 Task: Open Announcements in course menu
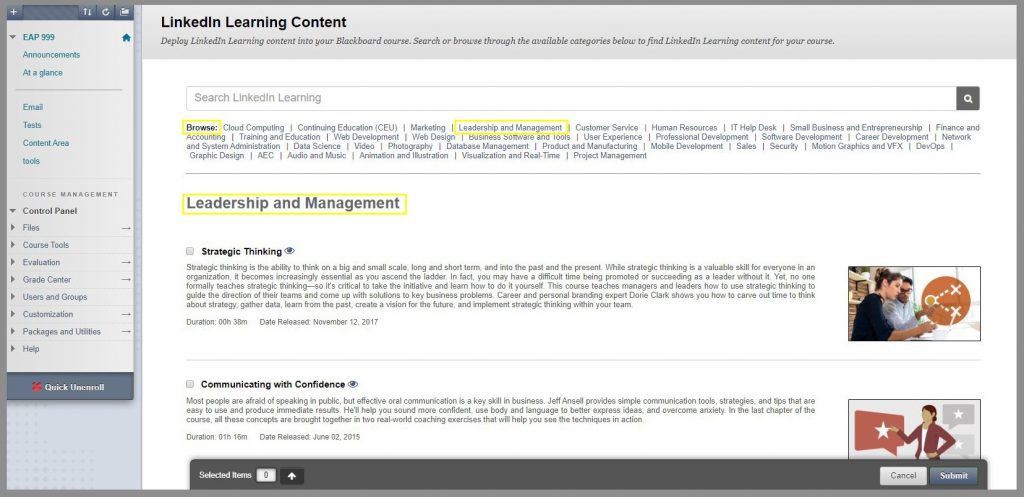51,55
